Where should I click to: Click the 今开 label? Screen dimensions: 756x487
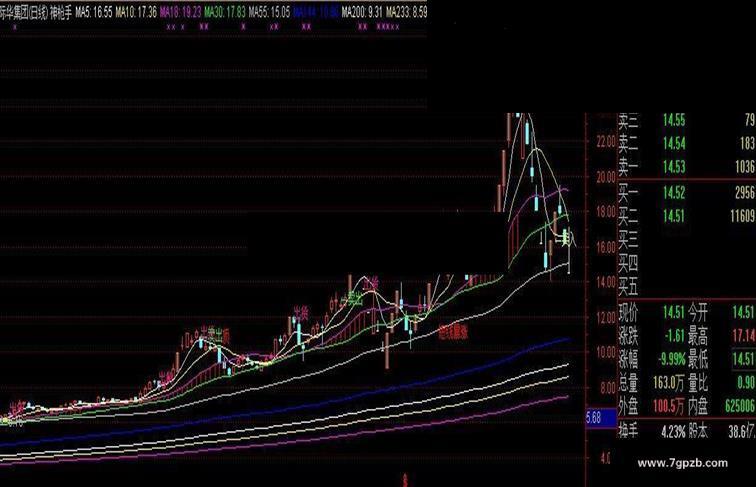[x=697, y=312]
